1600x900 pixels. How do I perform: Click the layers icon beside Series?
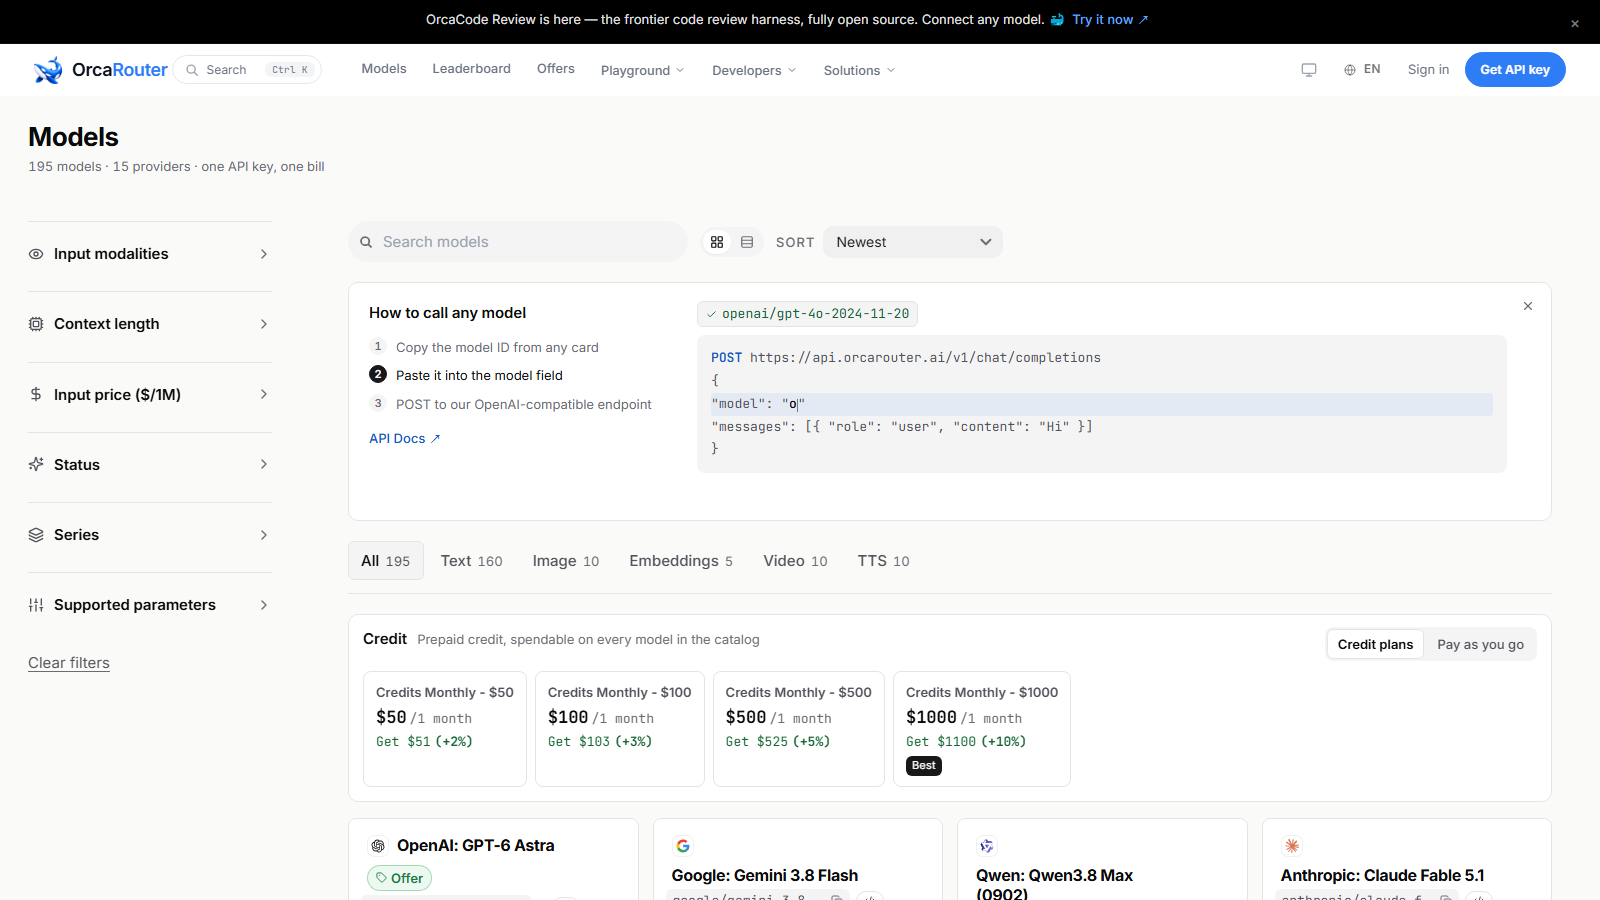click(x=36, y=535)
